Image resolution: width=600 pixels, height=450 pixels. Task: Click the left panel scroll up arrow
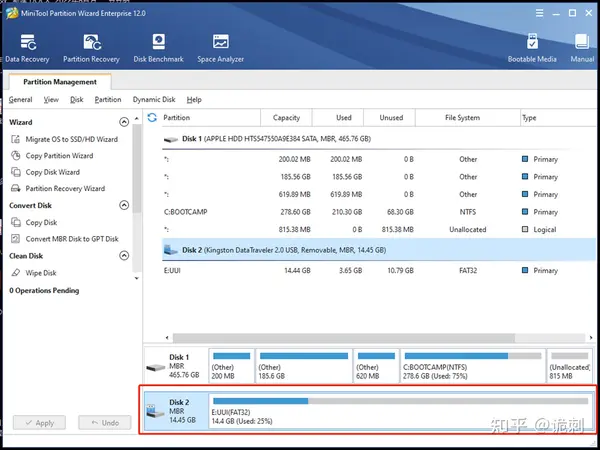137,118
